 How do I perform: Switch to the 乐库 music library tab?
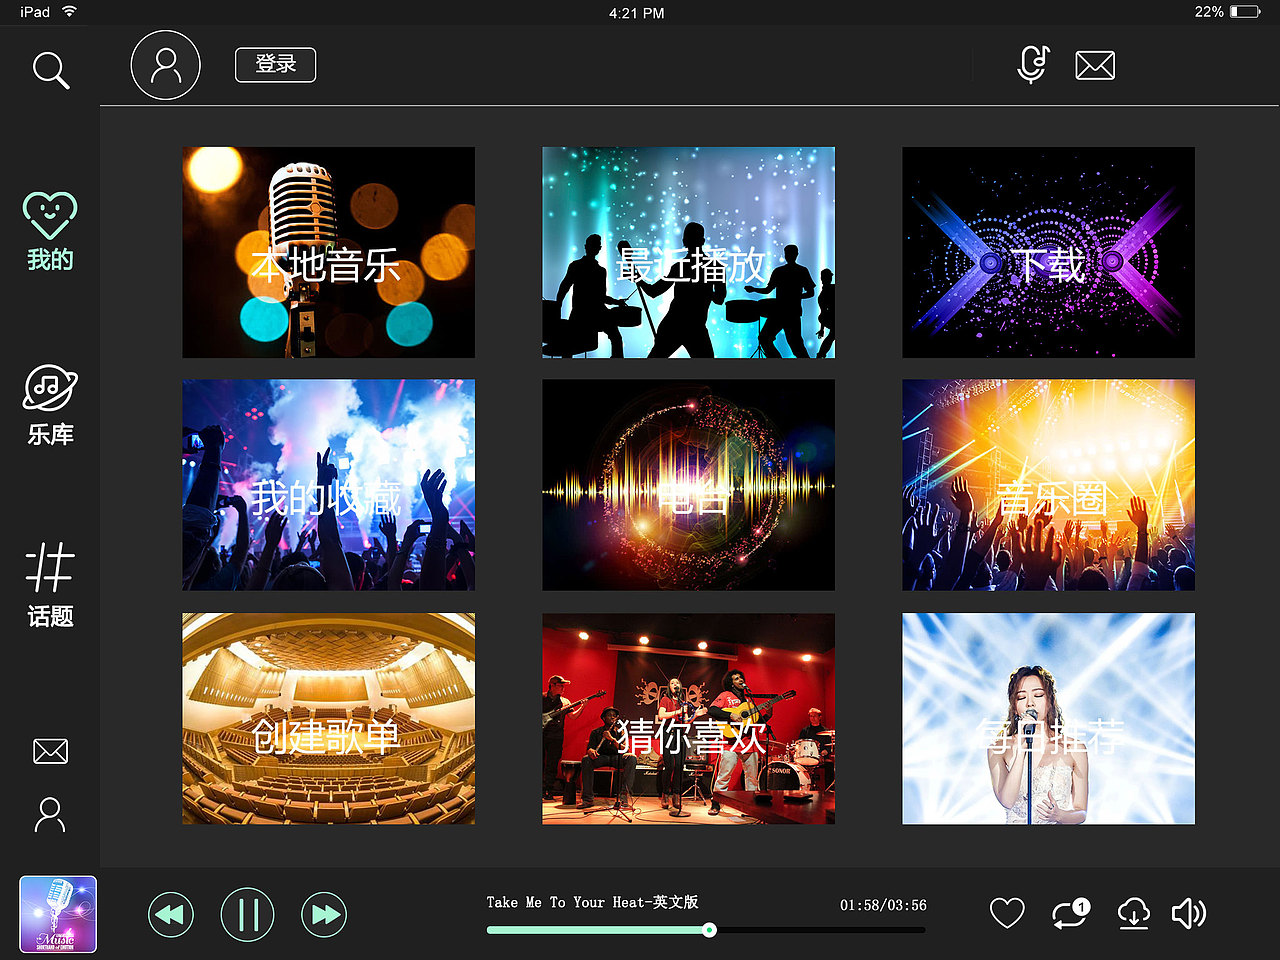pyautogui.click(x=50, y=405)
